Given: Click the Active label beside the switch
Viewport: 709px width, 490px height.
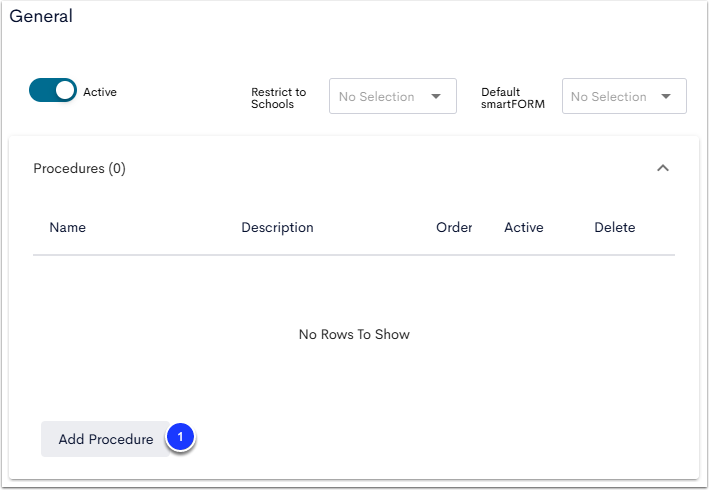Looking at the screenshot, I should (100, 92).
